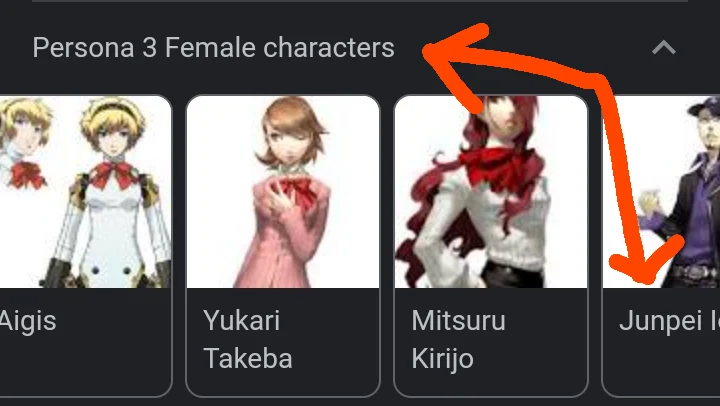Collapse the Persona 3 Female characters section
This screenshot has width=720, height=406.
[664, 47]
